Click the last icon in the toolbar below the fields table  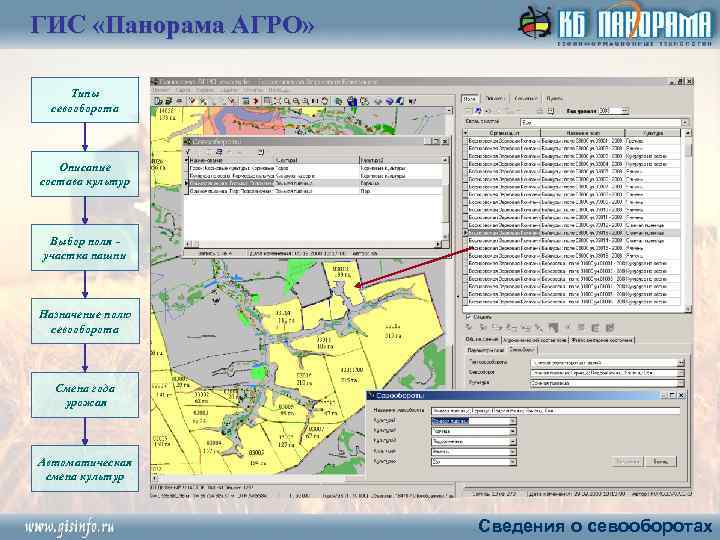point(610,327)
